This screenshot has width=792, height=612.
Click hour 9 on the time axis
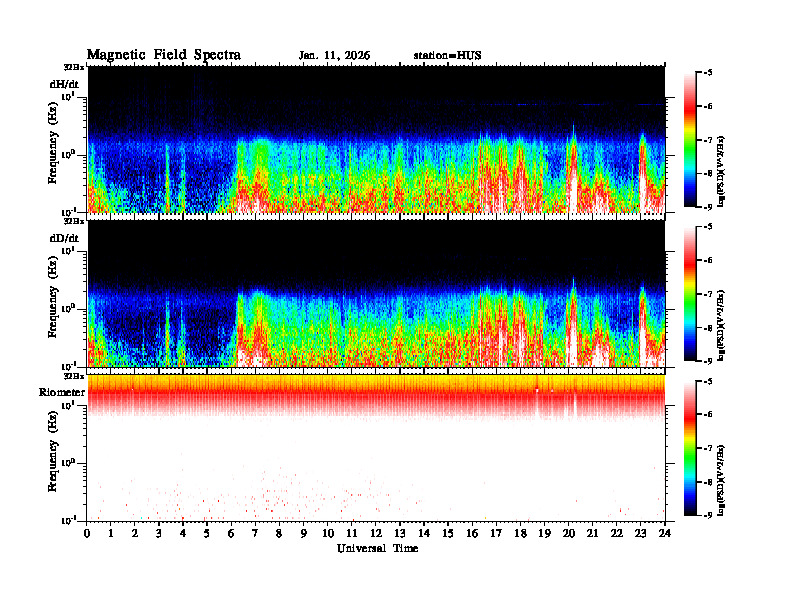304,533
